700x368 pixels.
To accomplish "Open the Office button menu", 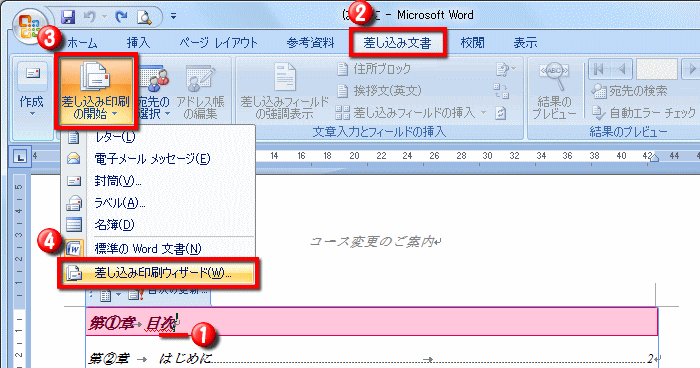I will pos(29,25).
